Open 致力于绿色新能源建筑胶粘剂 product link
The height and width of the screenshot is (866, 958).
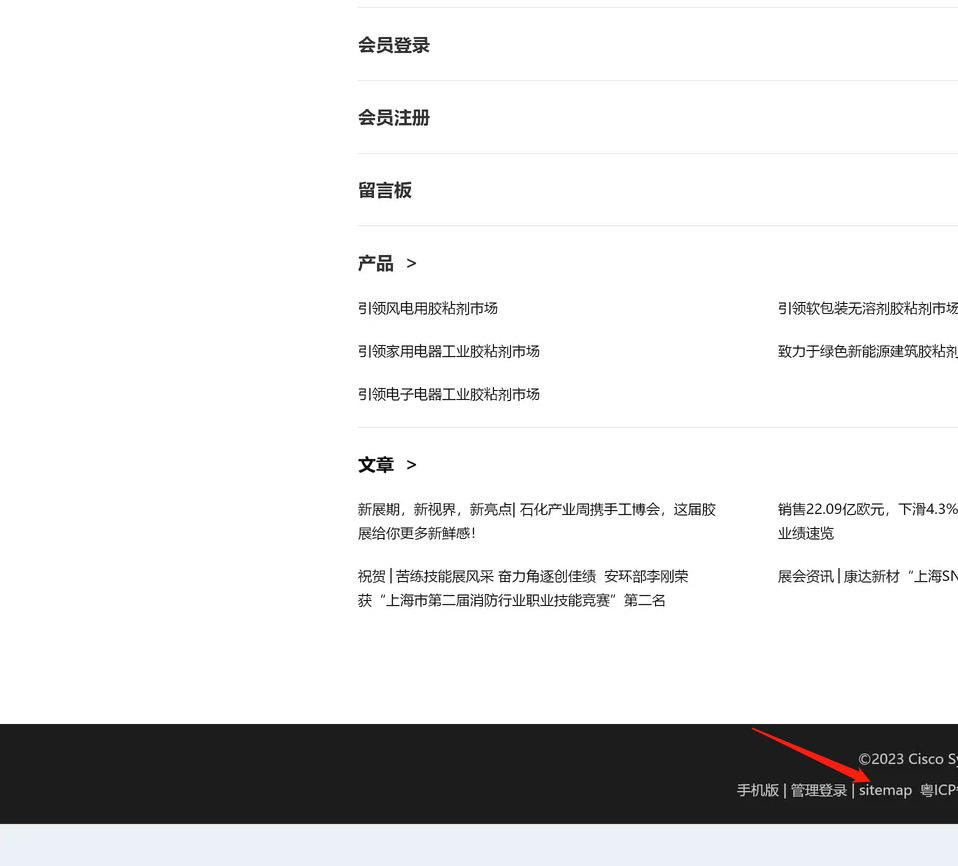click(x=867, y=351)
